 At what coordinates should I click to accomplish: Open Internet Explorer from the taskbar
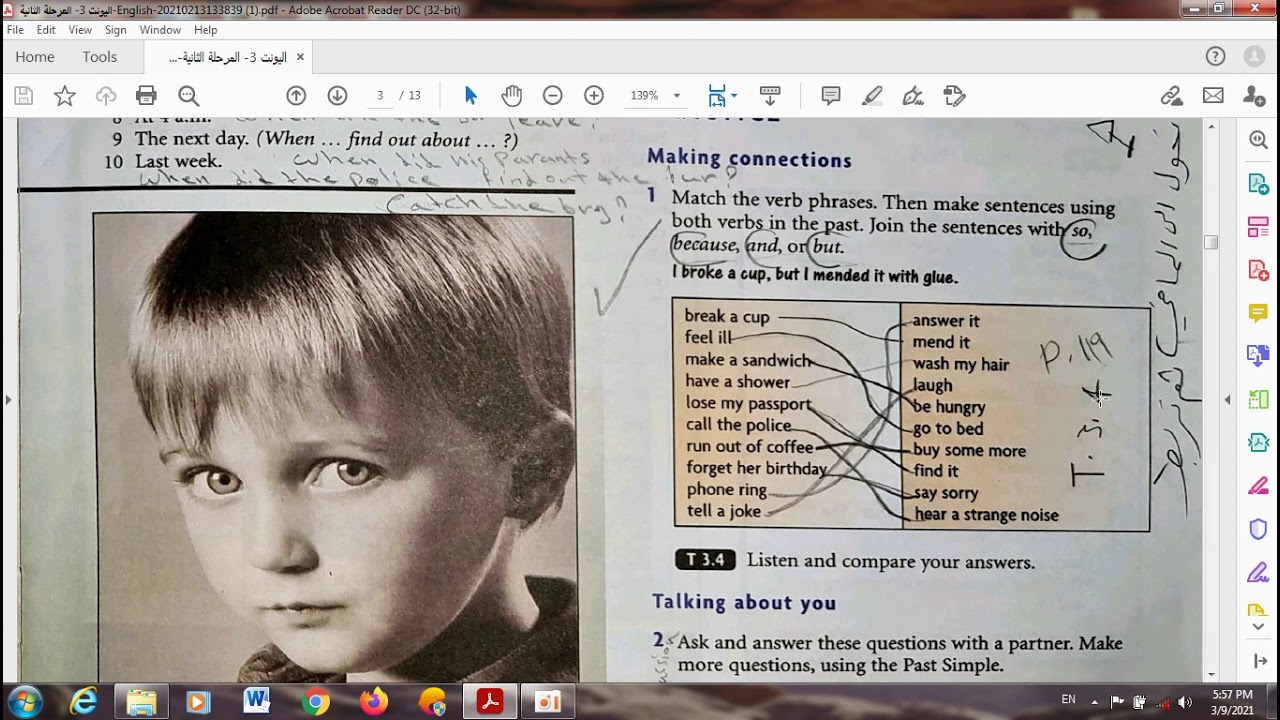[83, 702]
